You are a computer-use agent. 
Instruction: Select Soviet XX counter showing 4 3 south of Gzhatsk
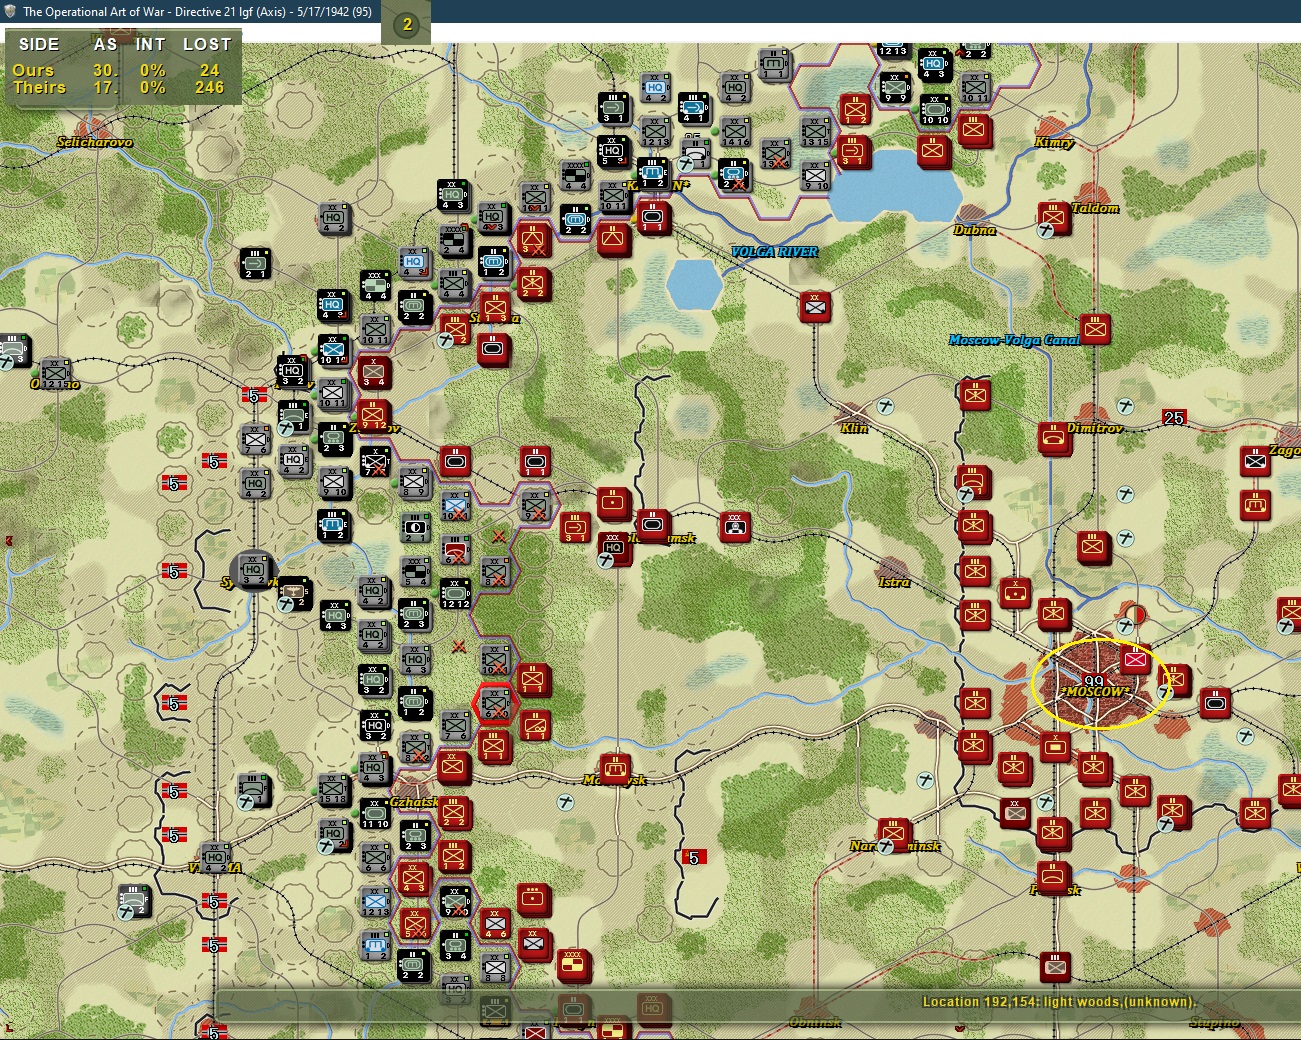(414, 877)
